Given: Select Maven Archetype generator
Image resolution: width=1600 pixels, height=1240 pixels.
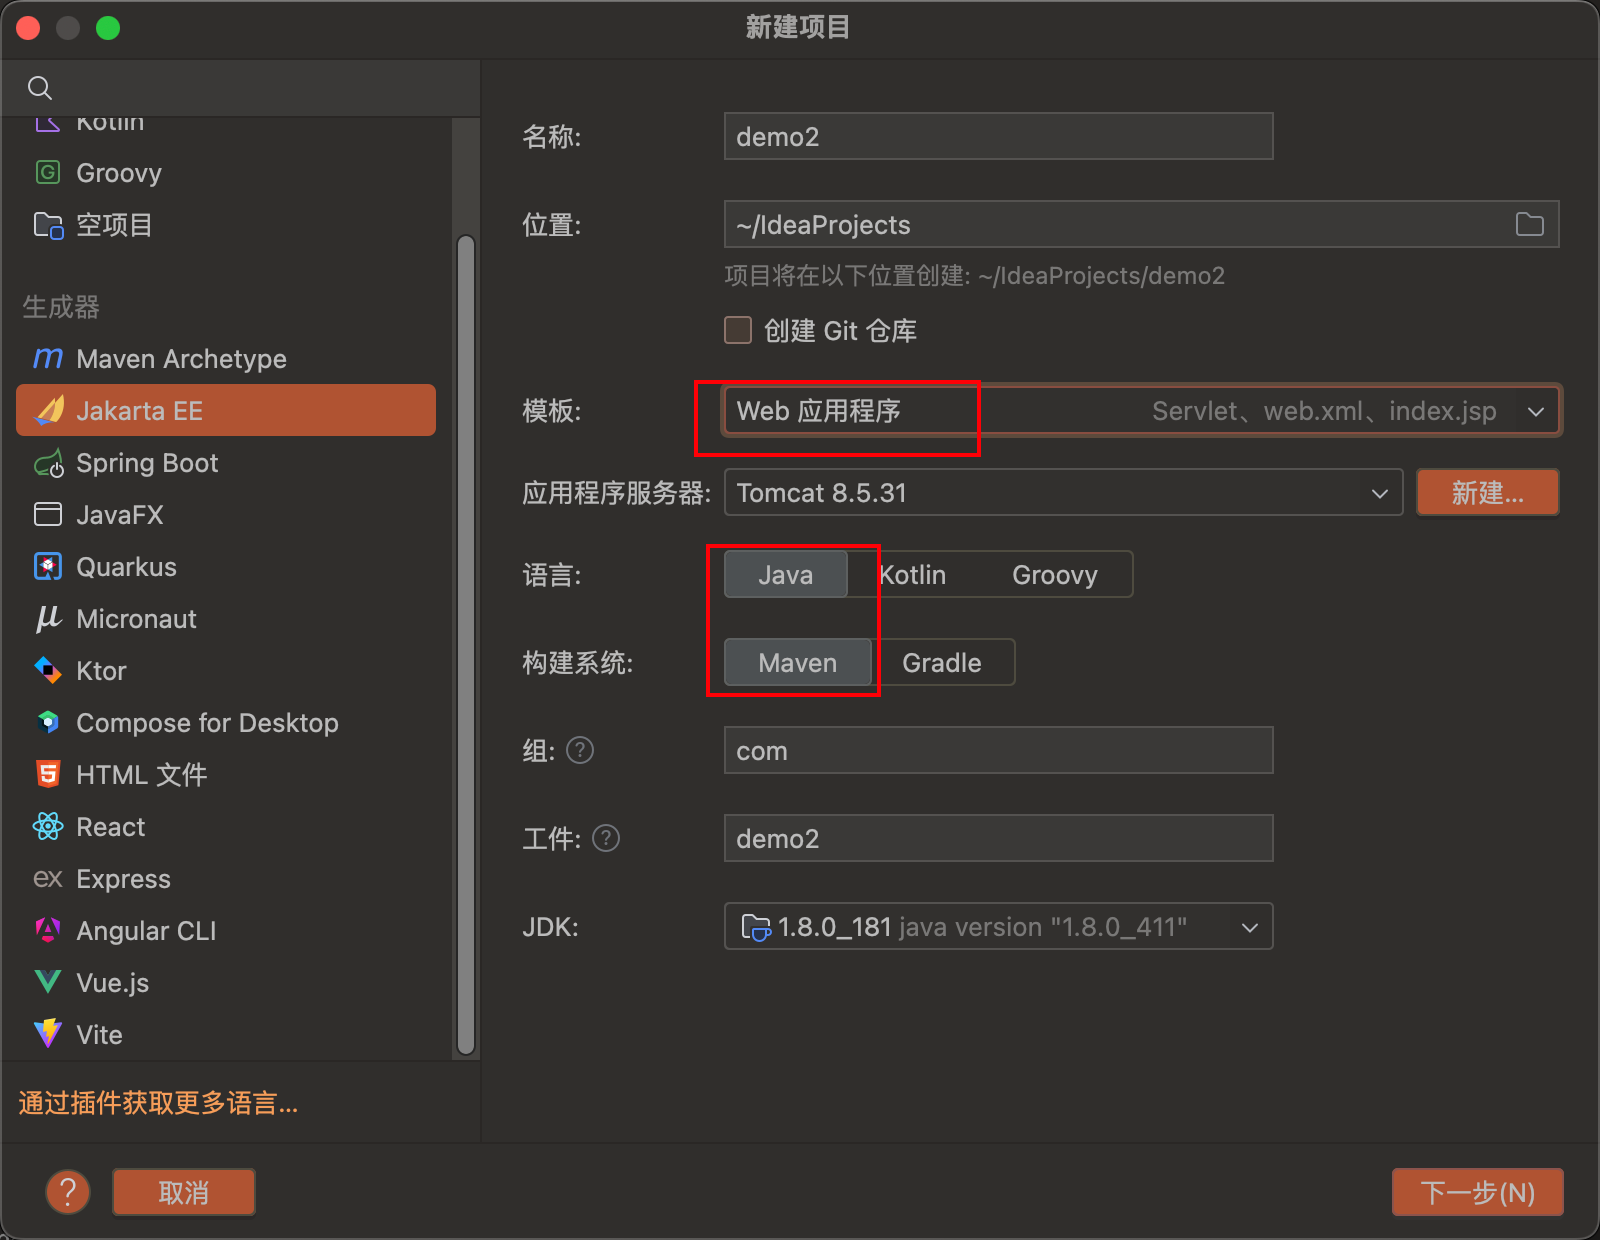Looking at the screenshot, I should coord(226,359).
